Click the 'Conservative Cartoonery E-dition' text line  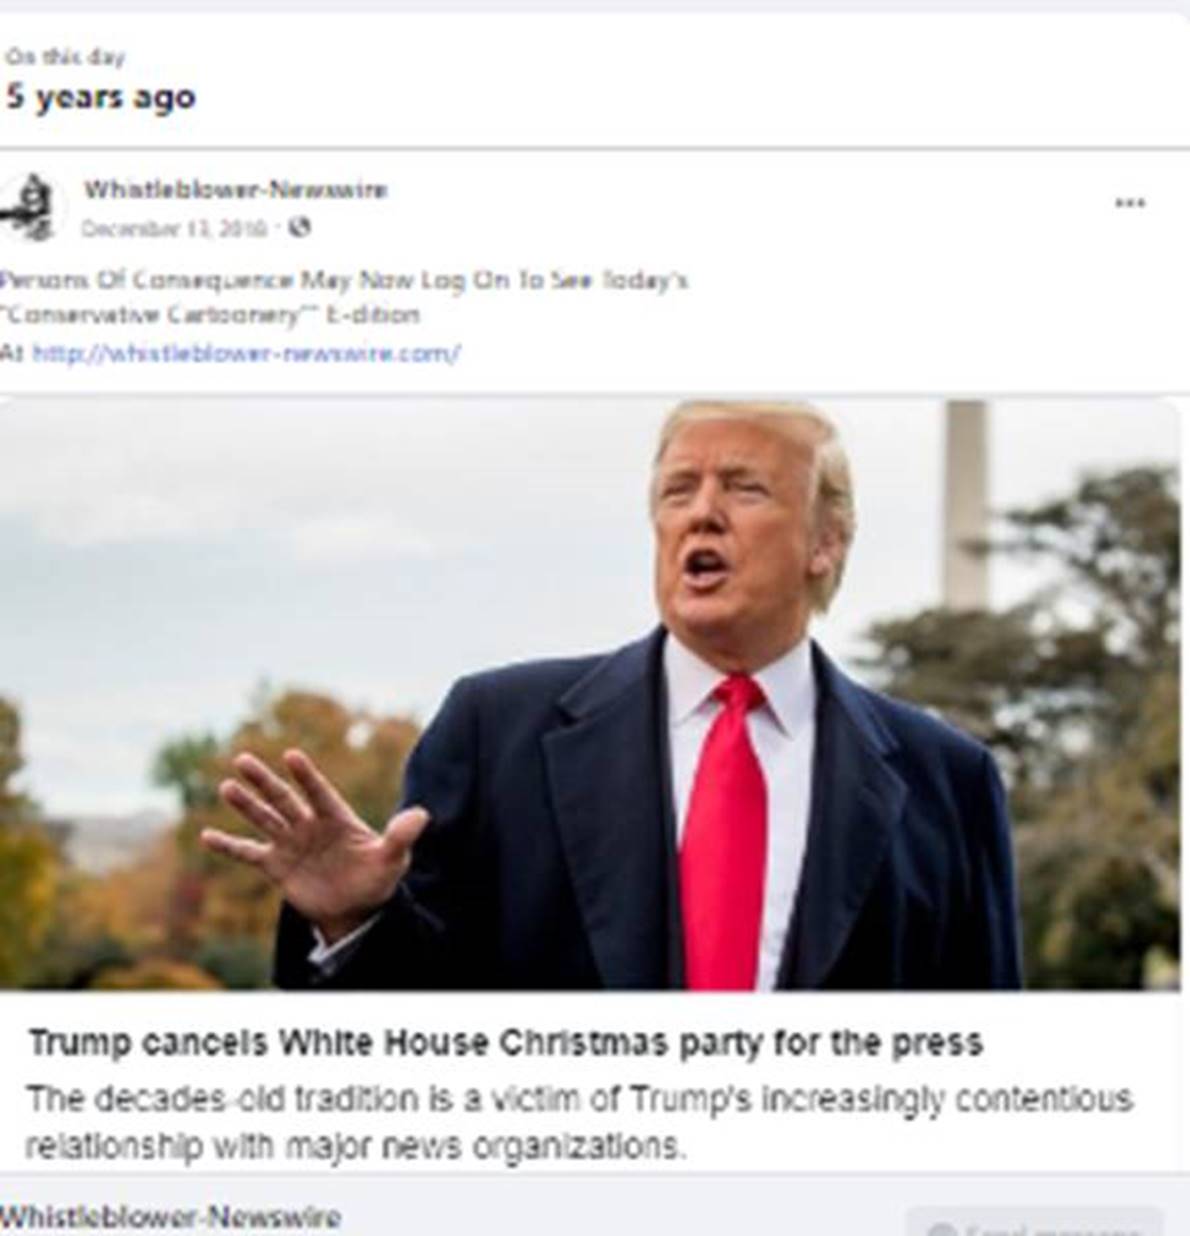(x=210, y=315)
